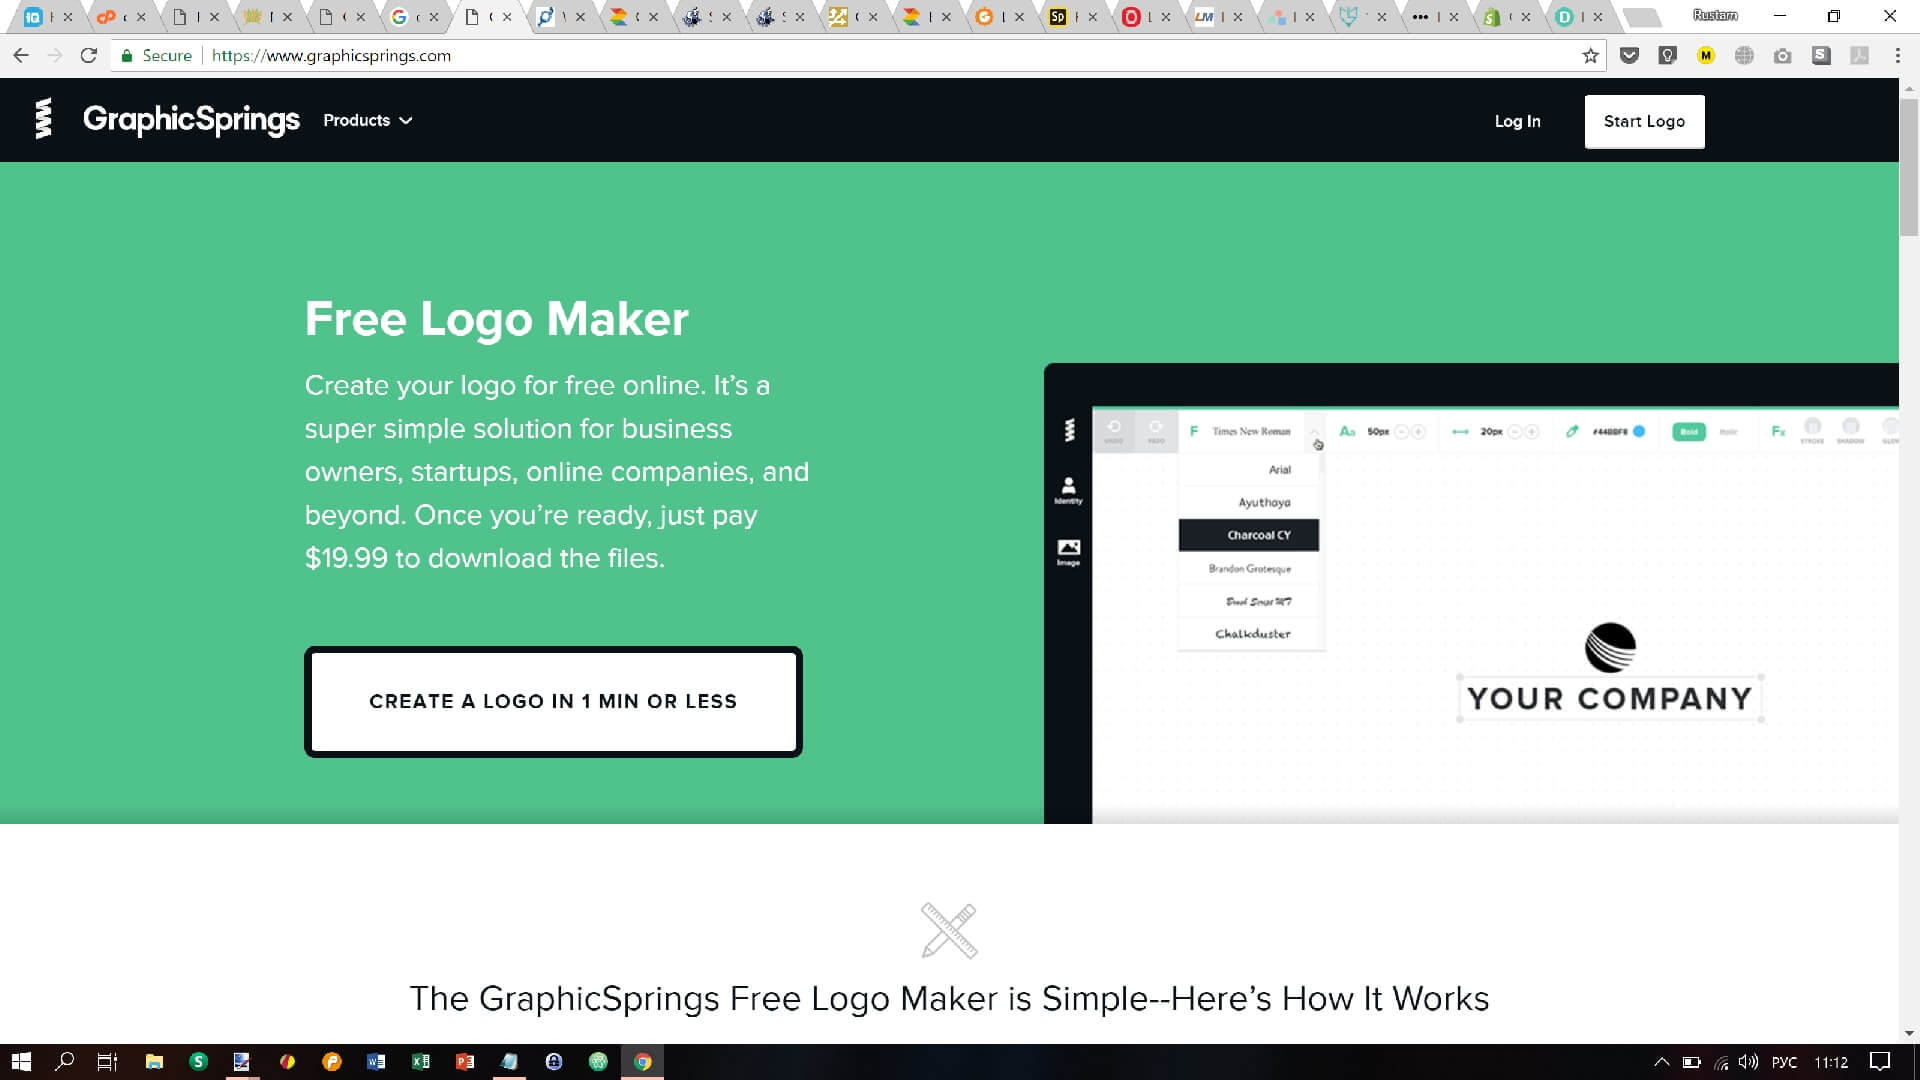The image size is (1920, 1080).
Task: Expand the Products dropdown menu
Action: coord(367,120)
